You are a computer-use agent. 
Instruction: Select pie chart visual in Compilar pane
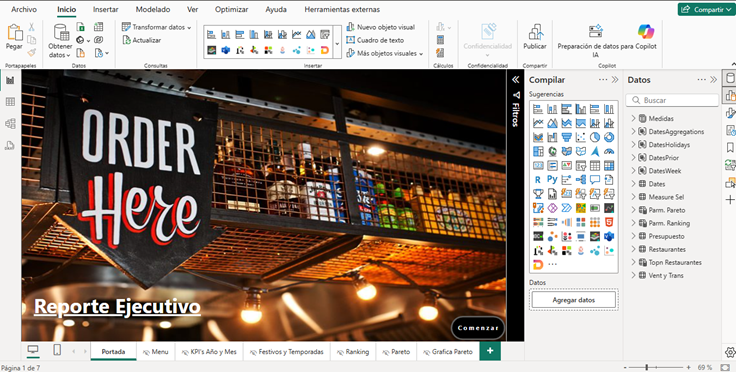coord(595,137)
